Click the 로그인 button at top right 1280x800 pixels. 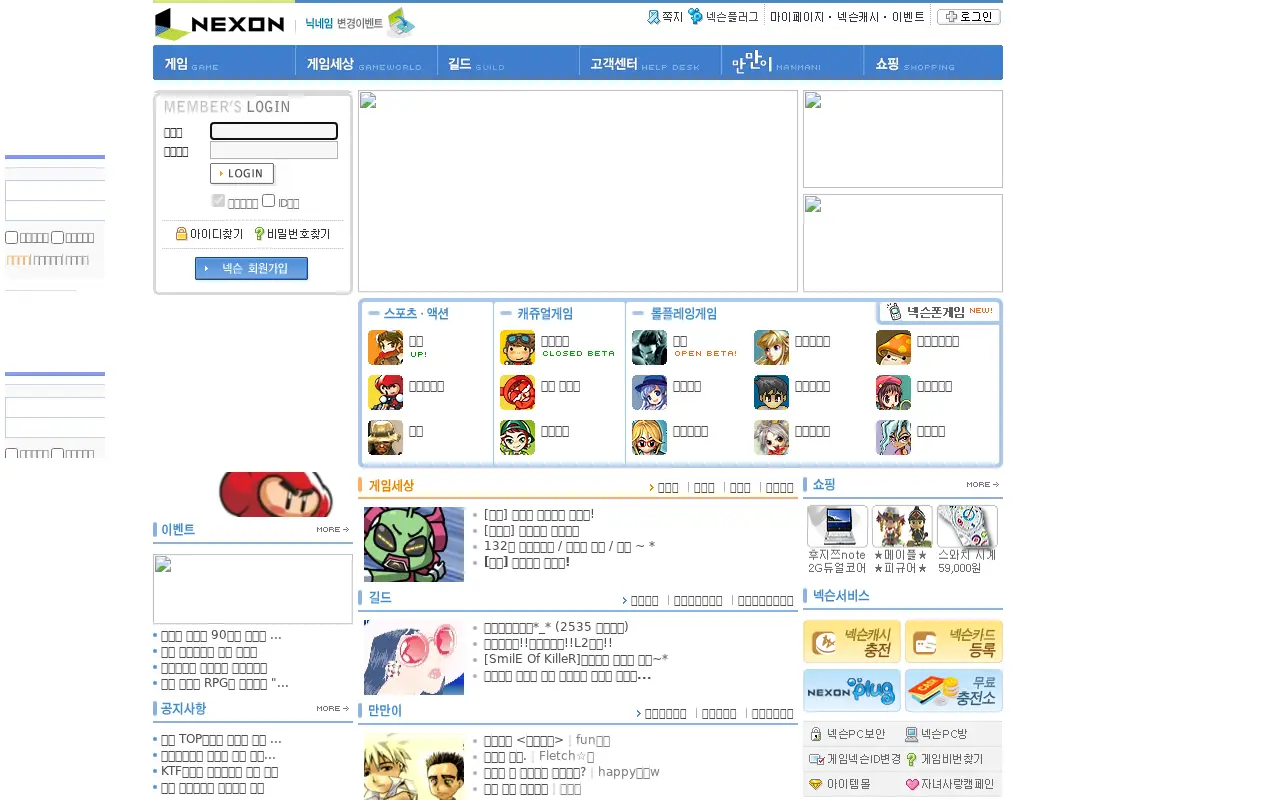pos(969,17)
